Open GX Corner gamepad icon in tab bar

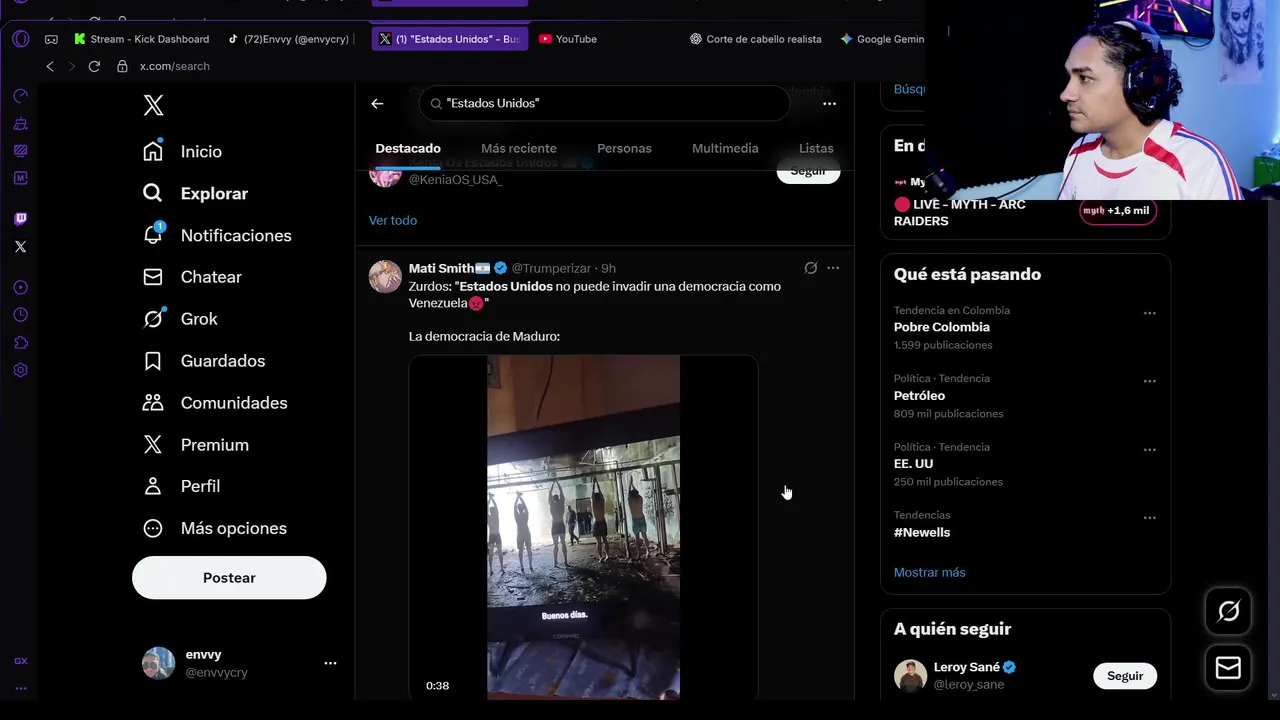(x=51, y=39)
